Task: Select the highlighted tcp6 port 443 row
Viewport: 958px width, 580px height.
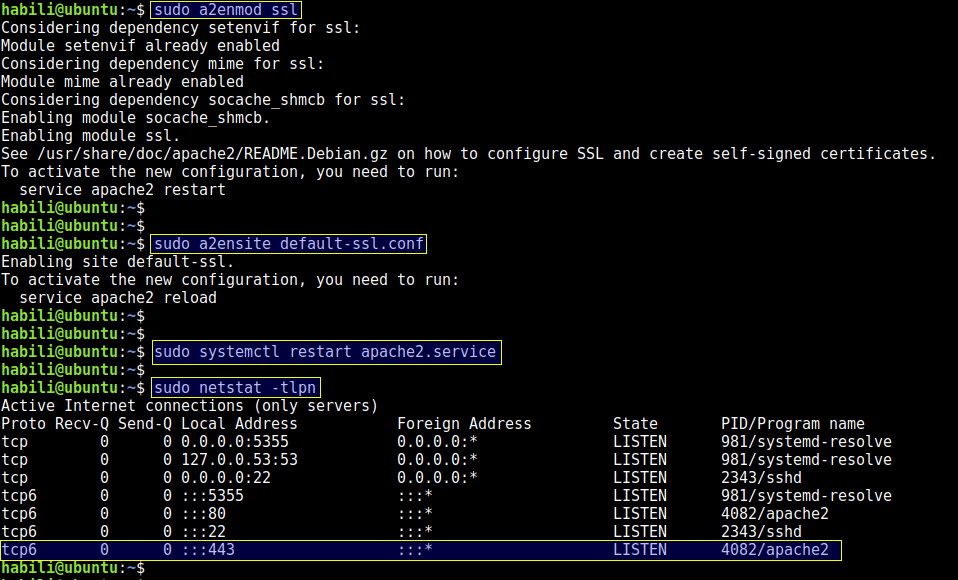Action: tap(420, 550)
